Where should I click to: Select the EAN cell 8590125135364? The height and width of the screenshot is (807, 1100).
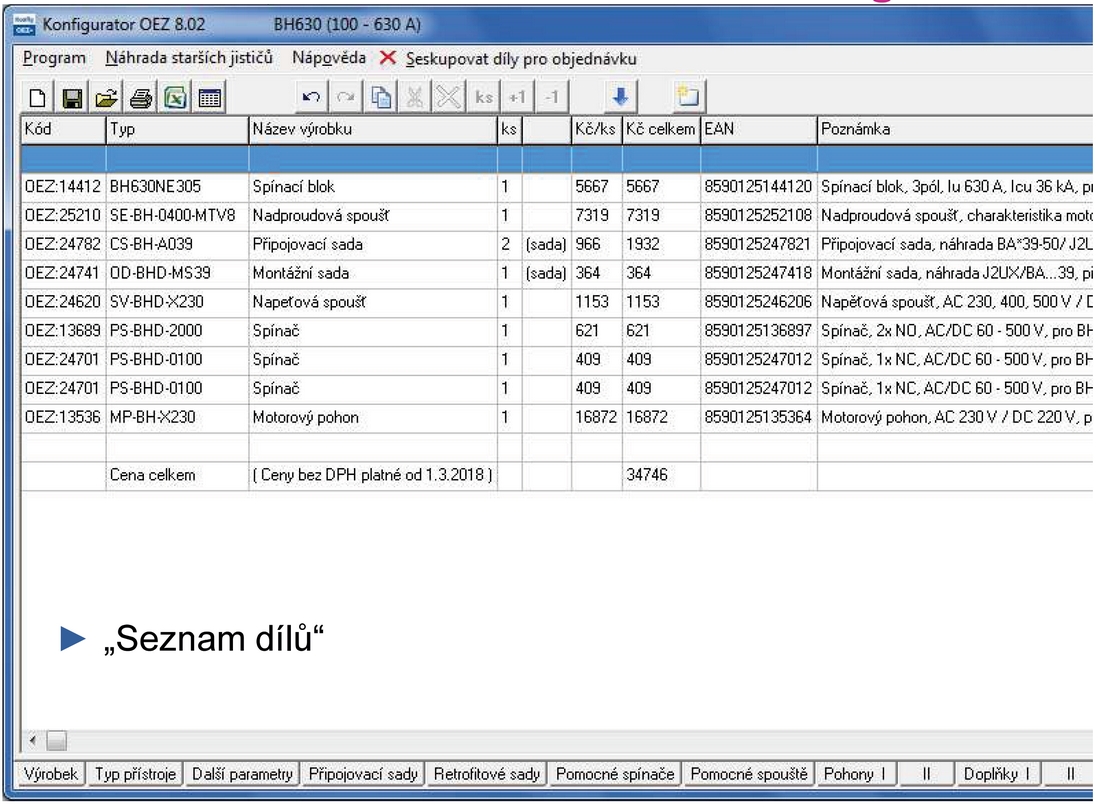(x=759, y=417)
